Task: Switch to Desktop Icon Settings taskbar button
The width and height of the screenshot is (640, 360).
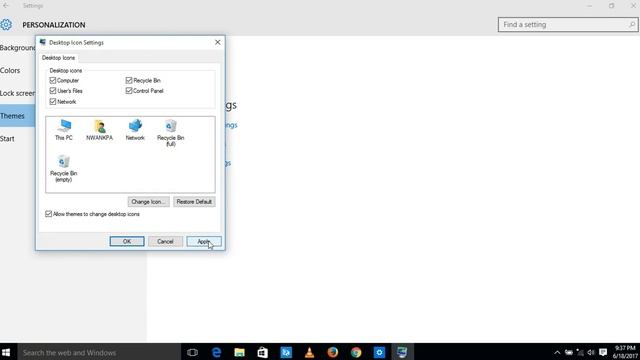Action: (x=402, y=352)
